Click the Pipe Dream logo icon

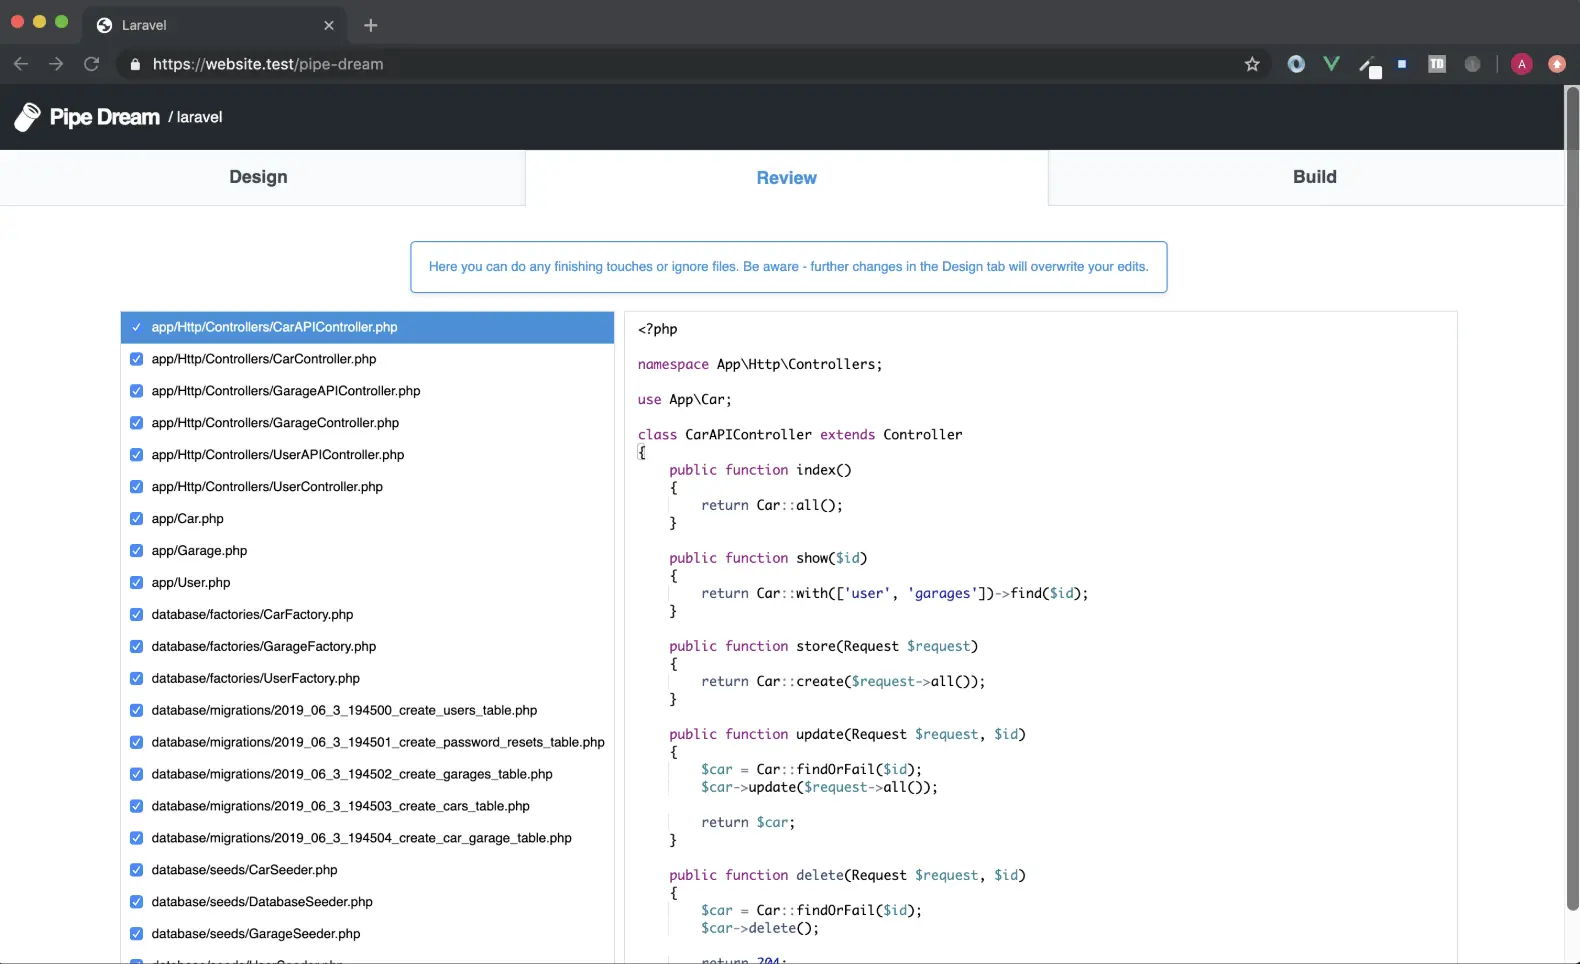27,117
